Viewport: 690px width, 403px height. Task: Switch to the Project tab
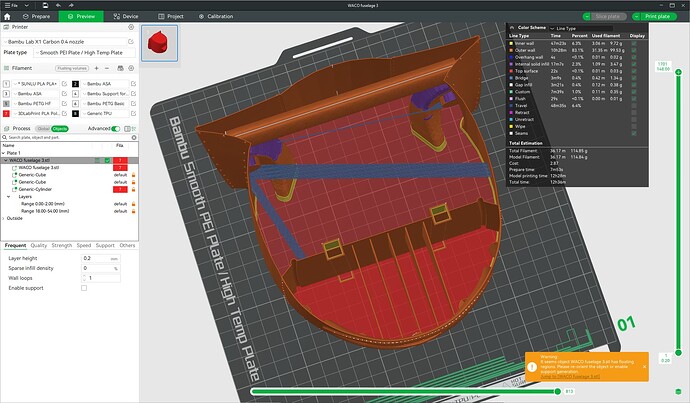click(x=171, y=16)
